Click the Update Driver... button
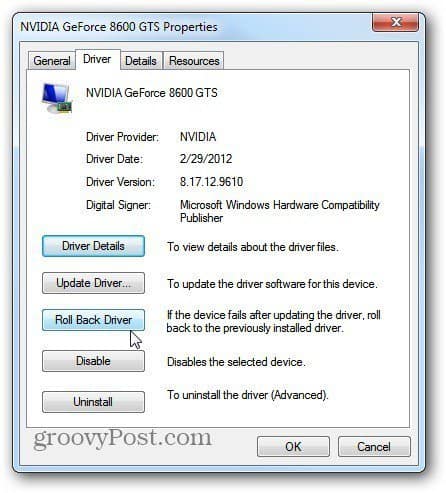This screenshot has height=493, width=446. [93, 283]
